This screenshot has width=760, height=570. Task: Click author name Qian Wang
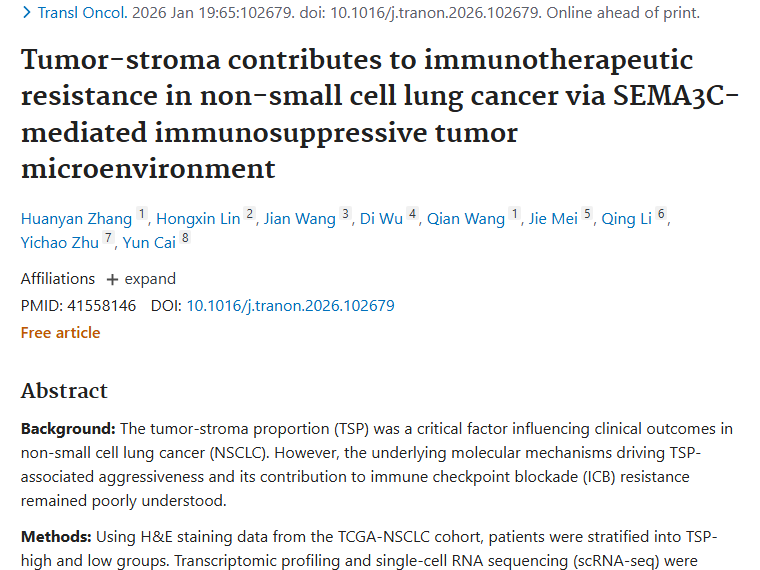click(x=466, y=219)
